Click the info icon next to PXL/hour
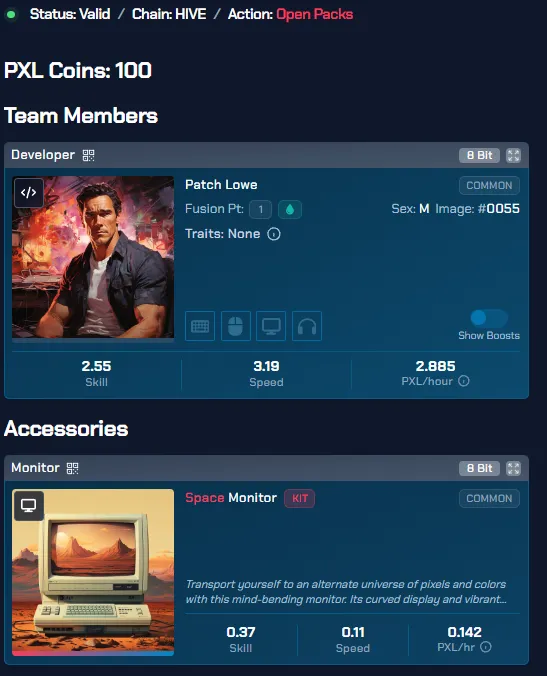The width and height of the screenshot is (547, 676). point(464,381)
